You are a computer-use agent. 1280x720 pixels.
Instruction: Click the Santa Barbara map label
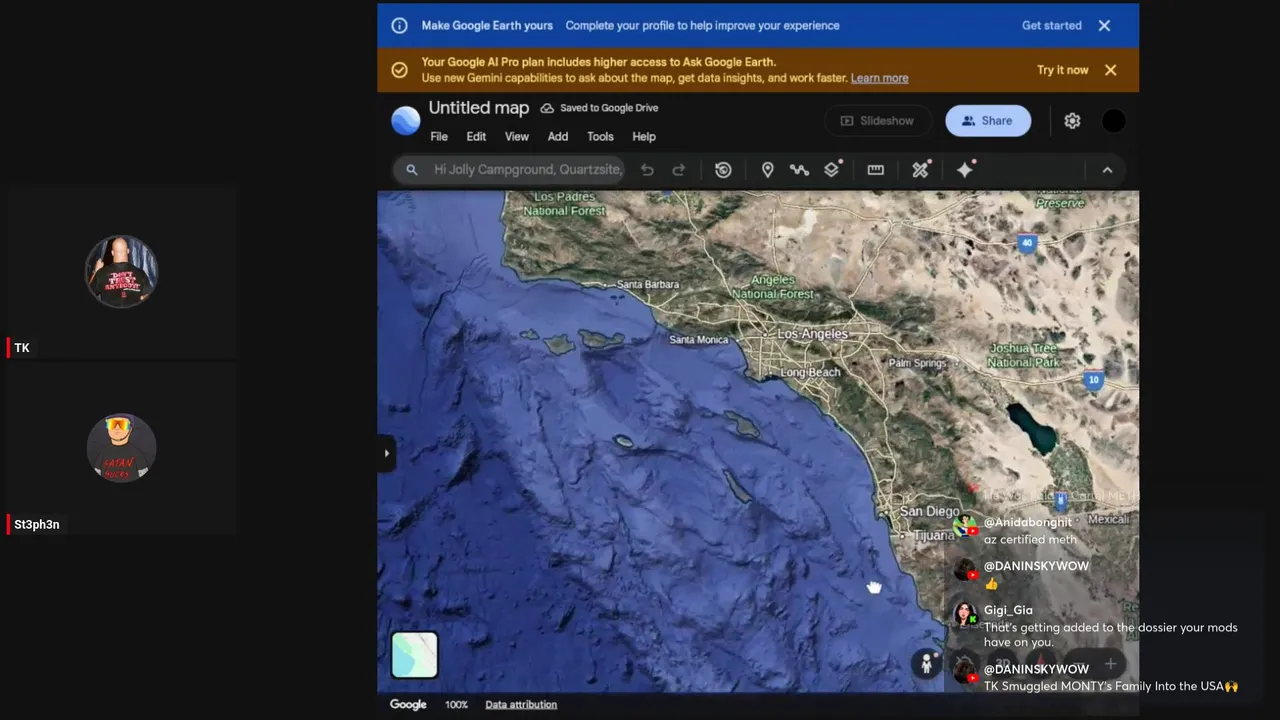point(648,285)
